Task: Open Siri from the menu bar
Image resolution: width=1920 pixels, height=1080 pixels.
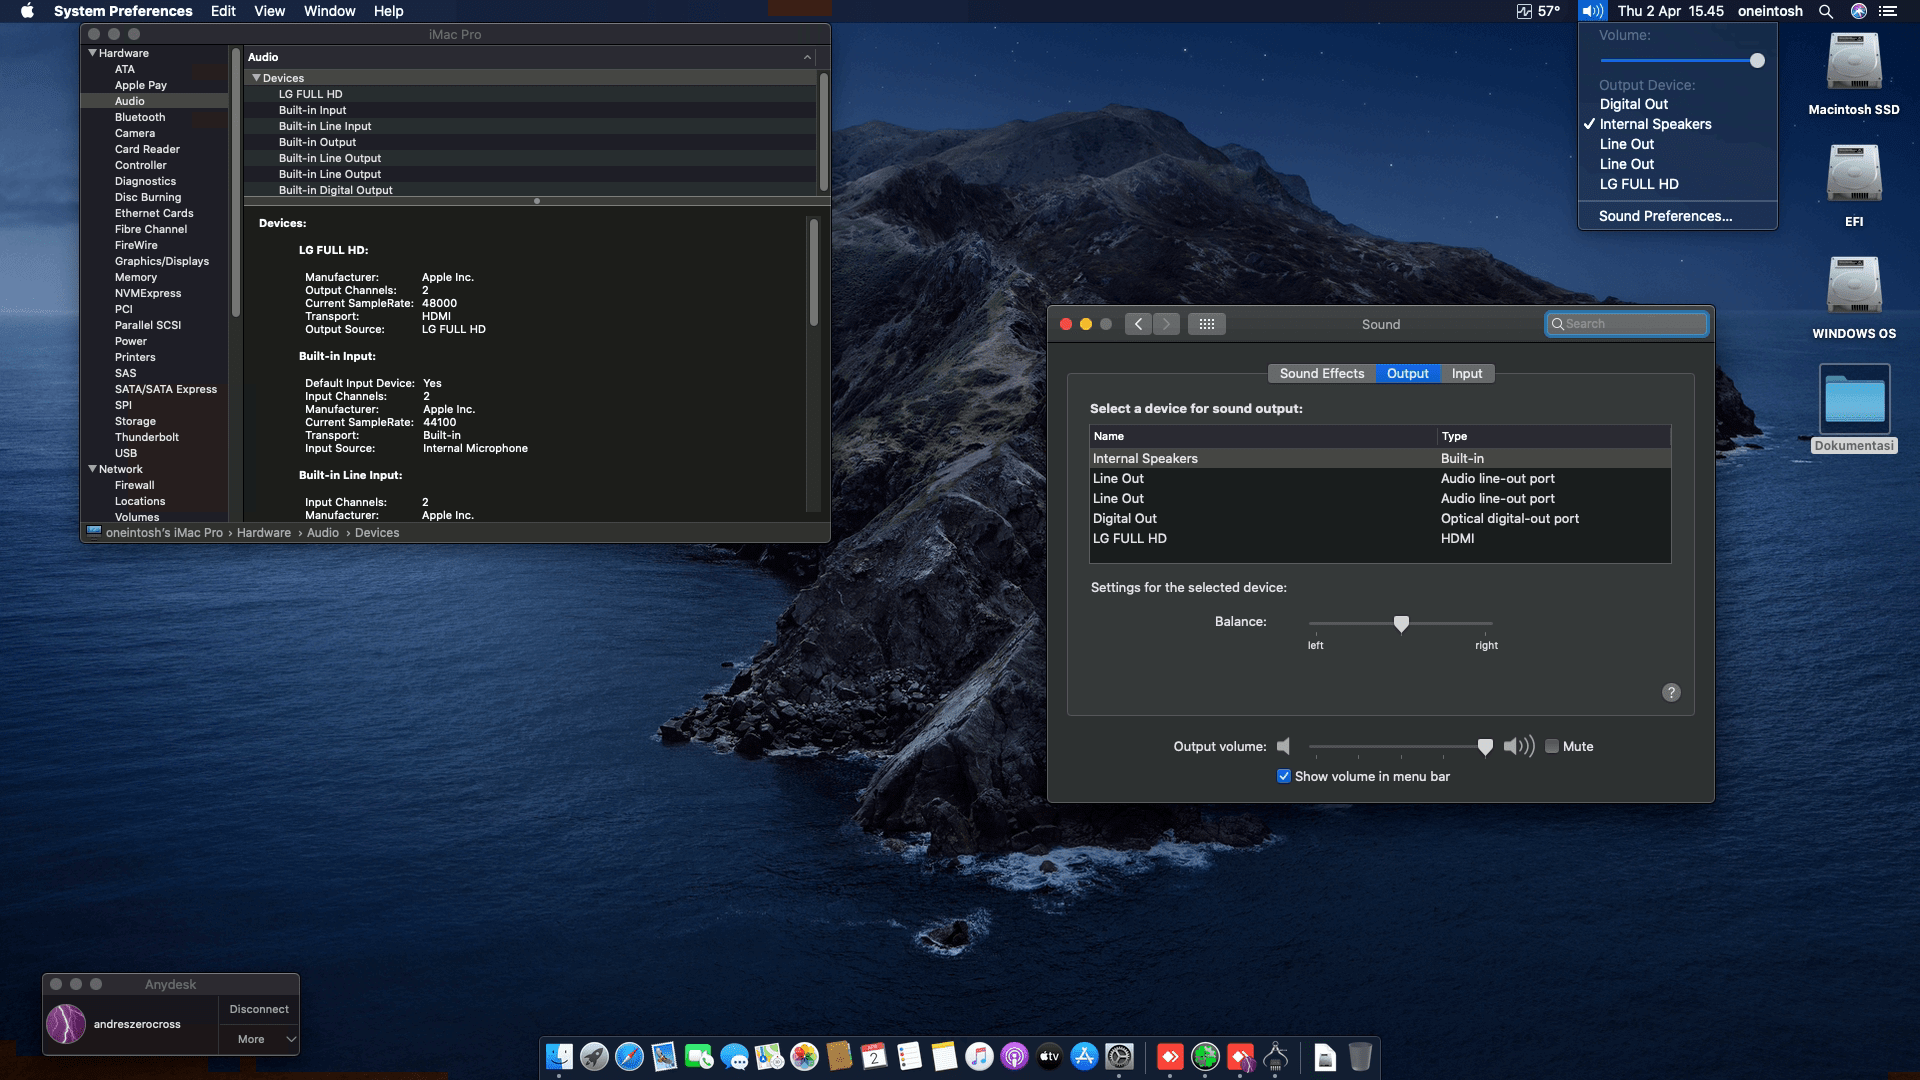Action: (1859, 11)
